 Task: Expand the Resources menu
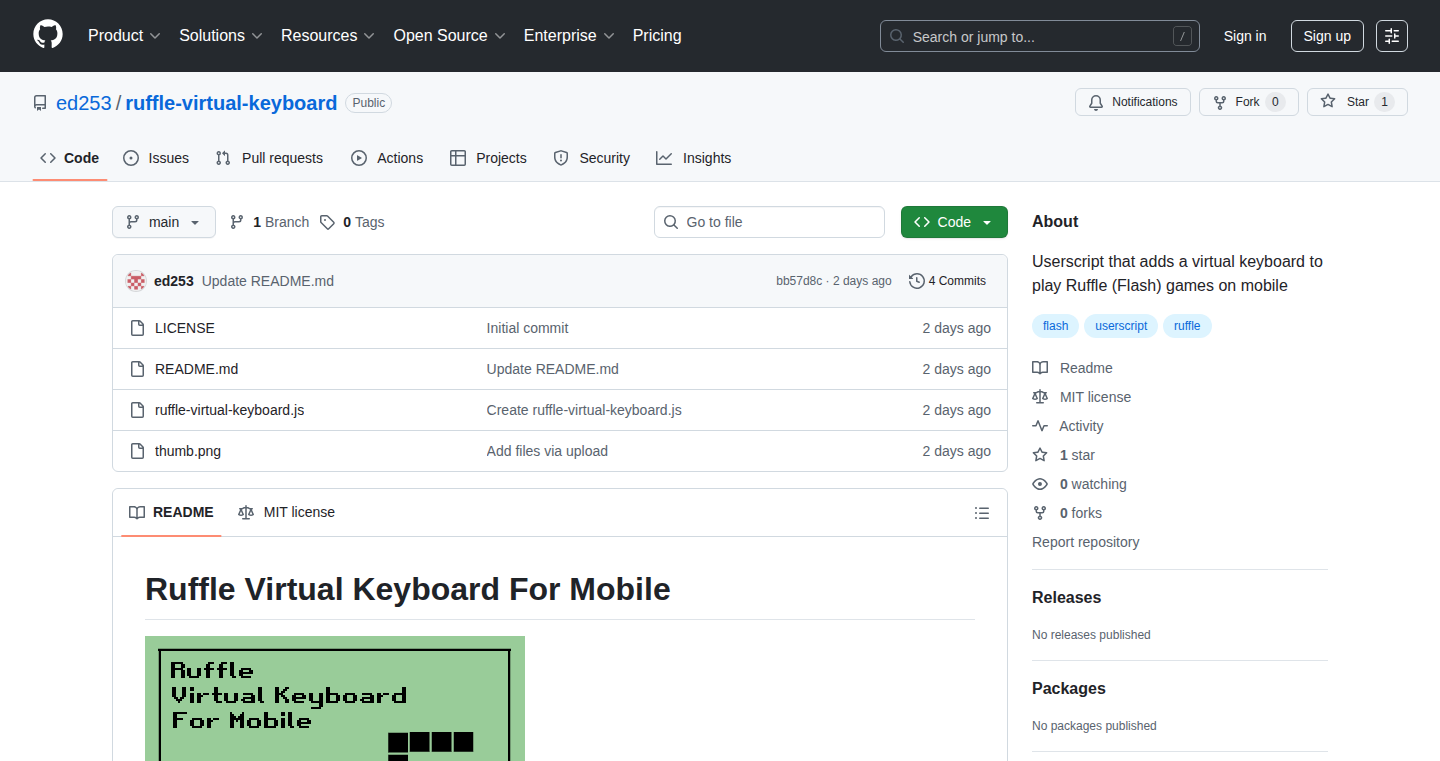(x=328, y=36)
